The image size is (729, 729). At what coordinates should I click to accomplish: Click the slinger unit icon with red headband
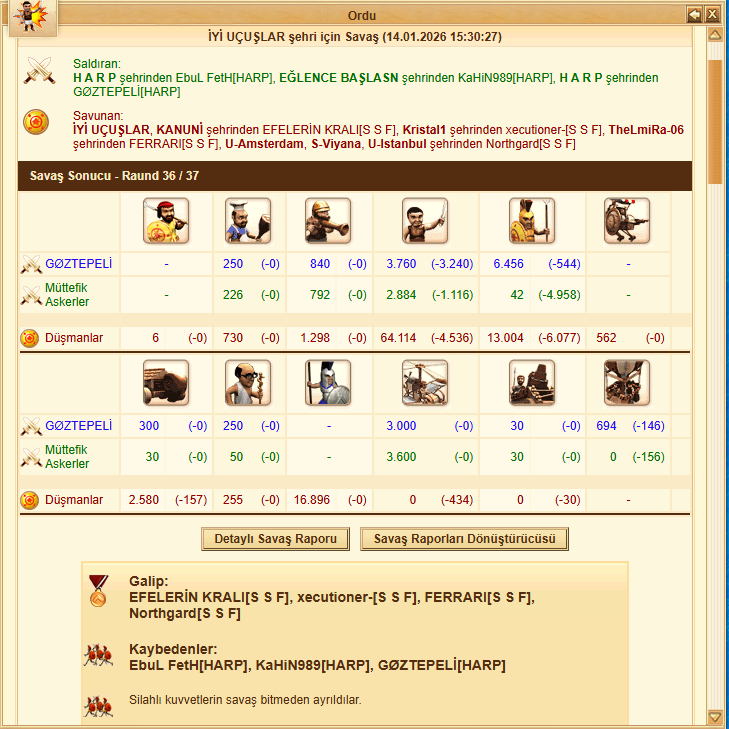tap(166, 221)
